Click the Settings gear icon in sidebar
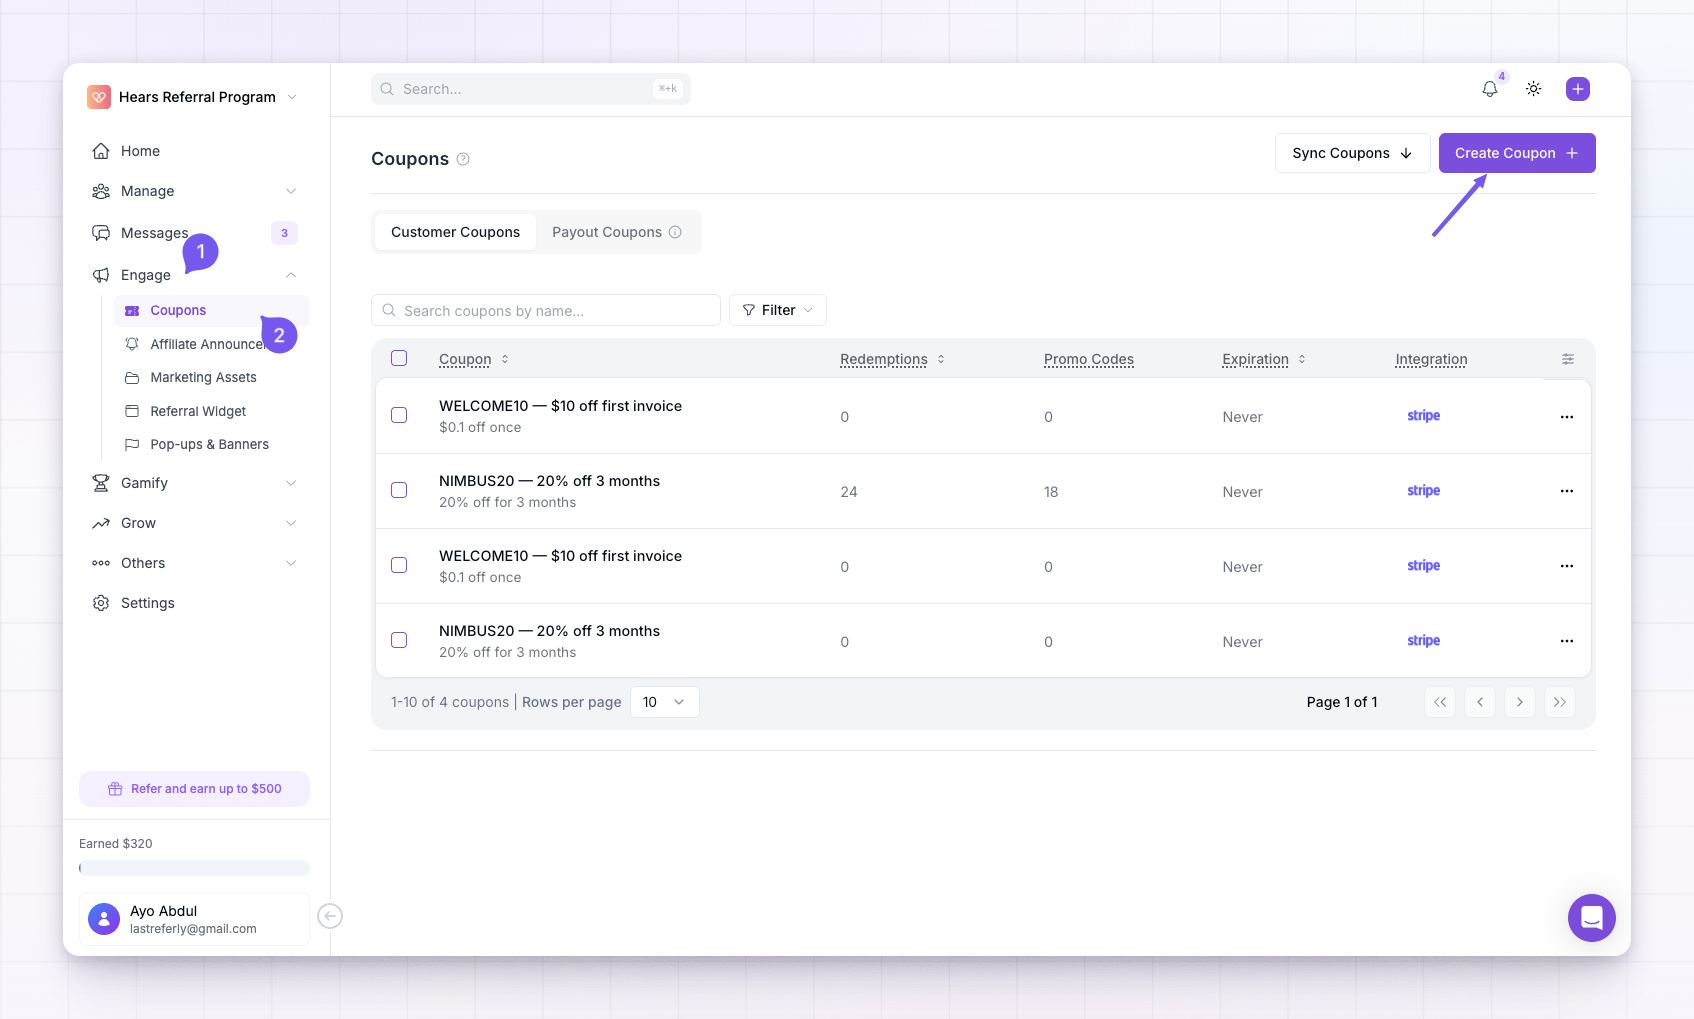1694x1019 pixels. (x=101, y=603)
